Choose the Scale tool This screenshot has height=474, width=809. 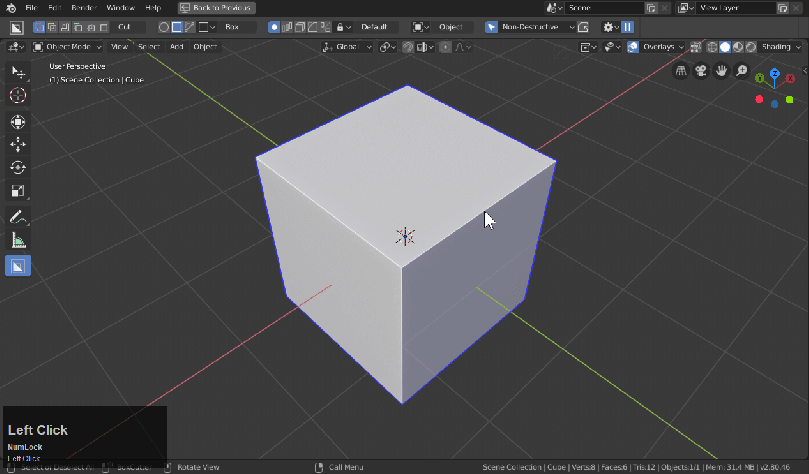18,192
